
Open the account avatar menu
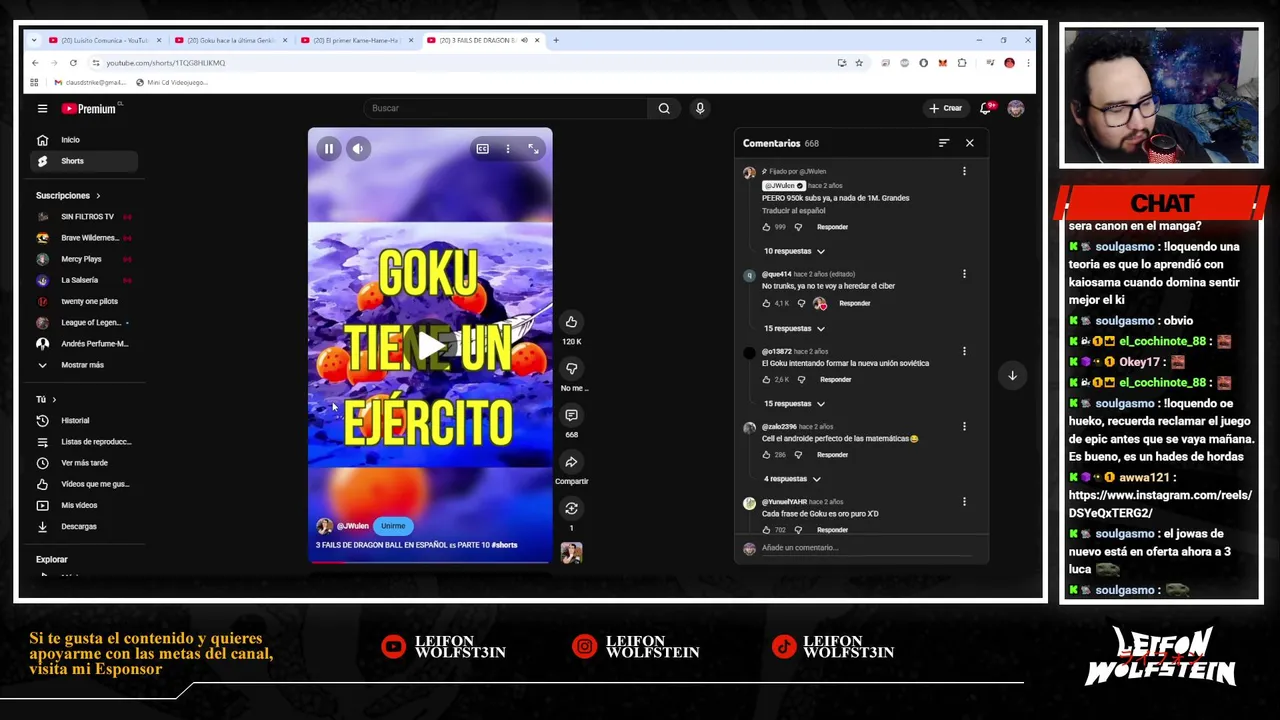(1016, 108)
